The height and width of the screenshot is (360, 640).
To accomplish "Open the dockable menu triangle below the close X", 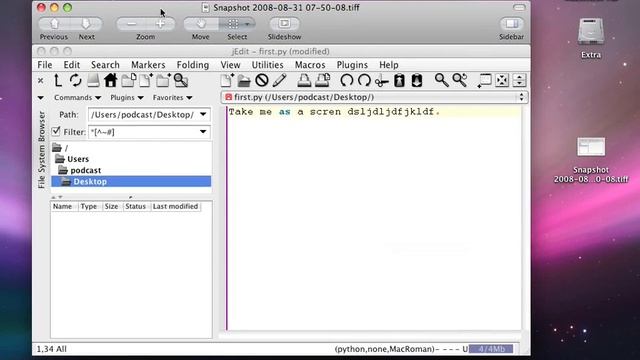I will click(40, 98).
